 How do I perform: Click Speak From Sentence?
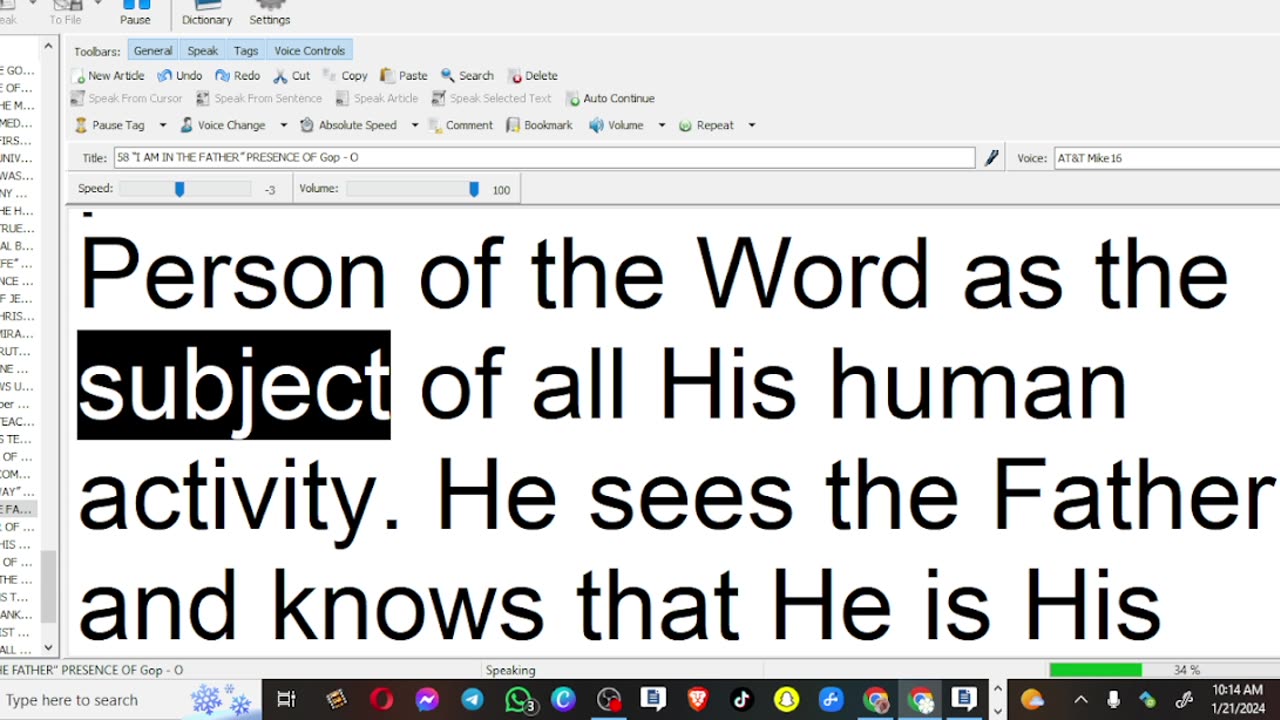(x=259, y=99)
